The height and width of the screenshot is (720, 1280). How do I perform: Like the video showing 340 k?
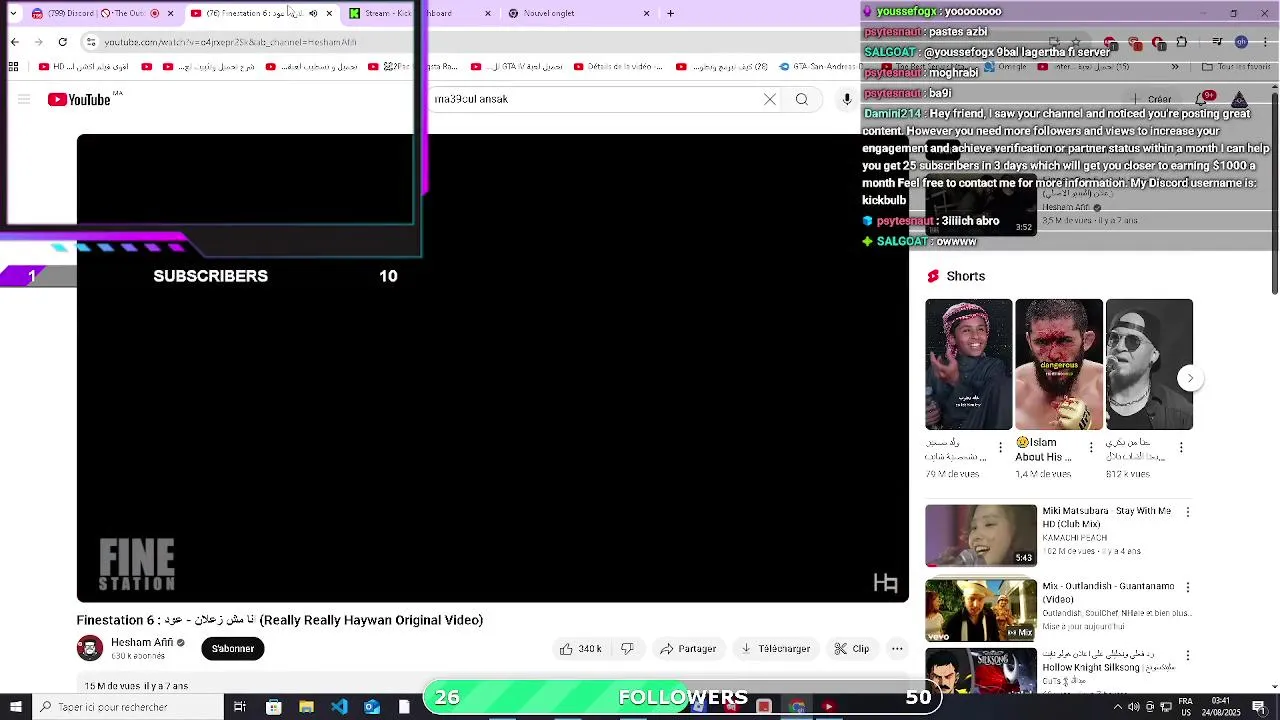pyautogui.click(x=581, y=649)
